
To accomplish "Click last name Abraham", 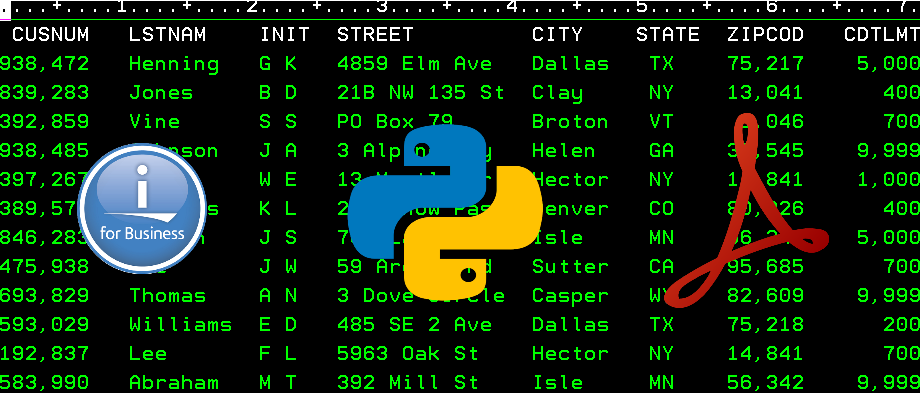I will (x=174, y=382).
